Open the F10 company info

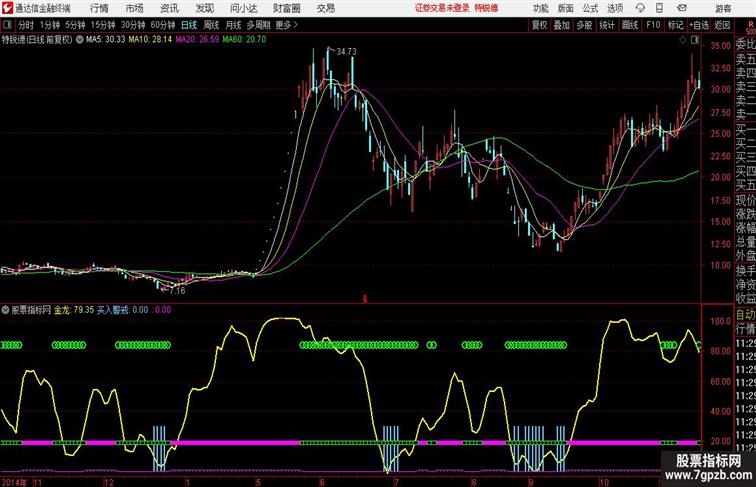coord(653,24)
